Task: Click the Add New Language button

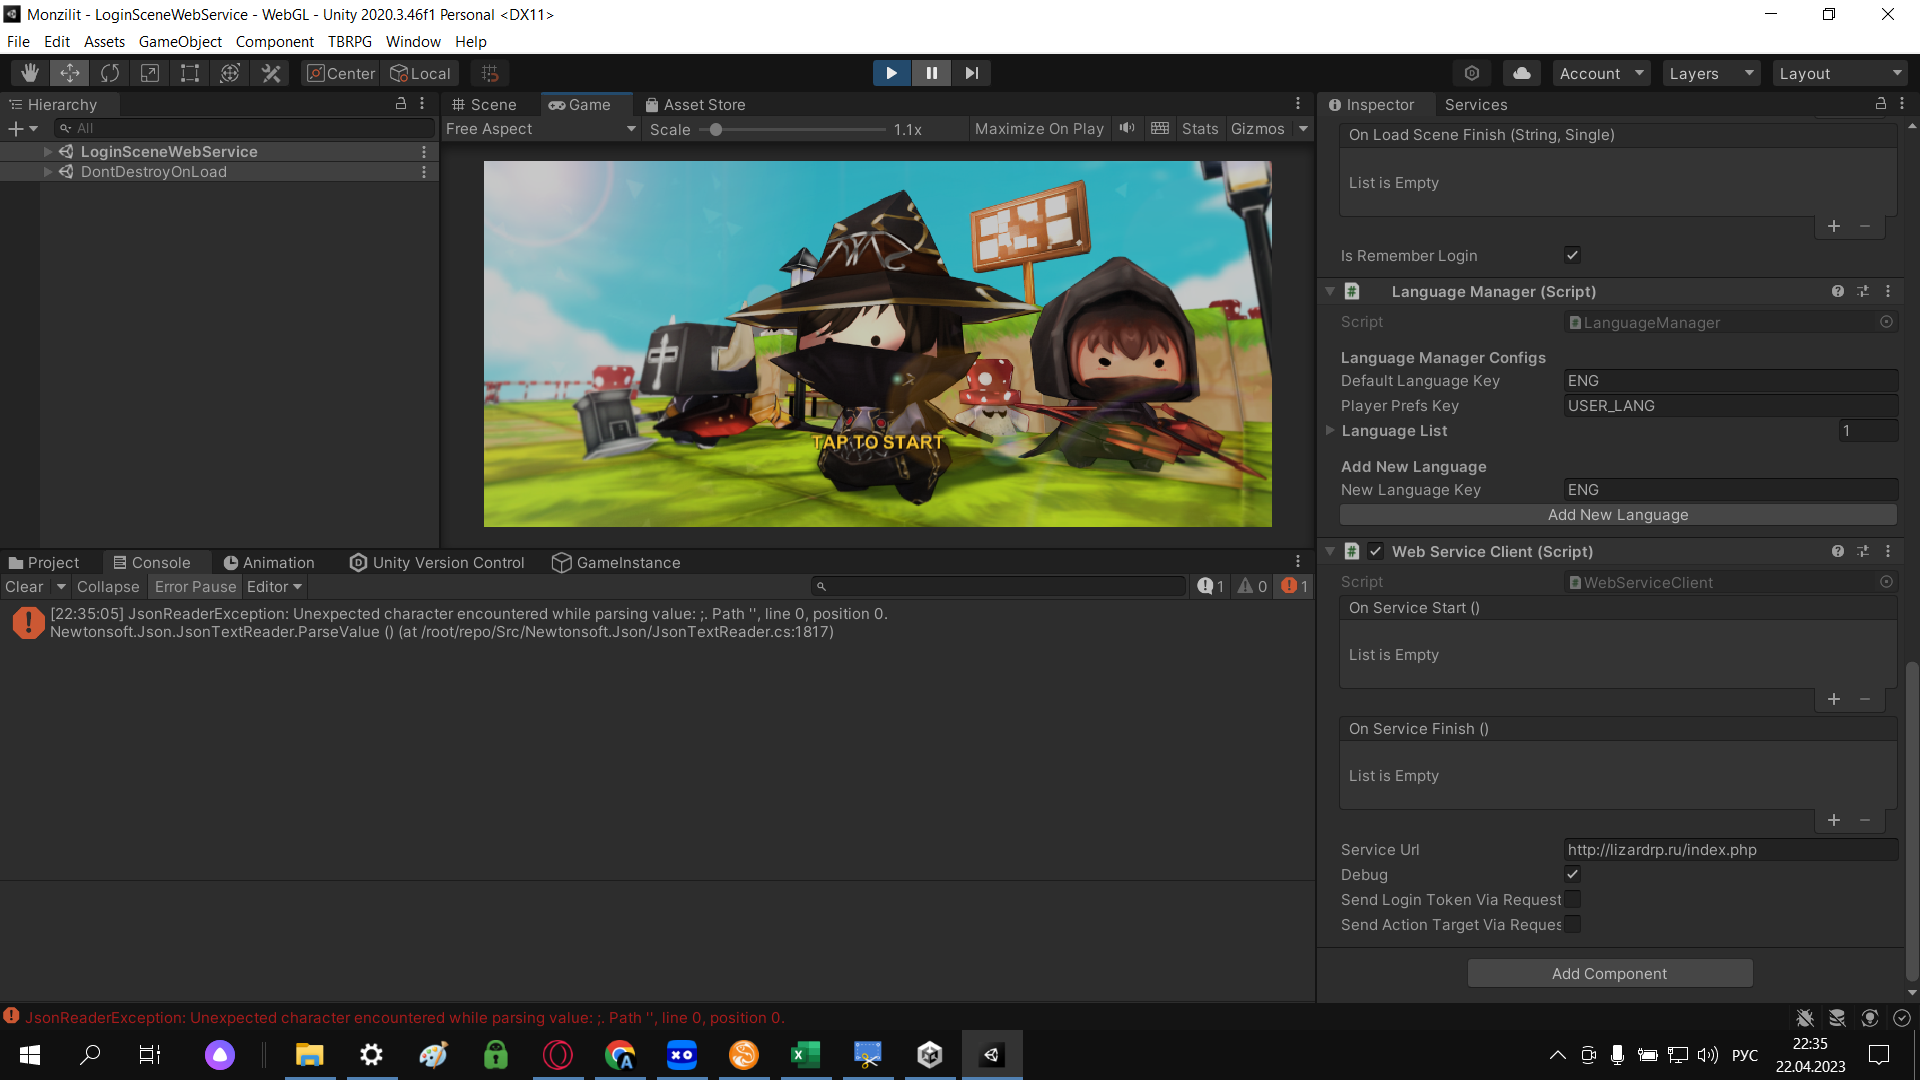Action: point(1618,514)
